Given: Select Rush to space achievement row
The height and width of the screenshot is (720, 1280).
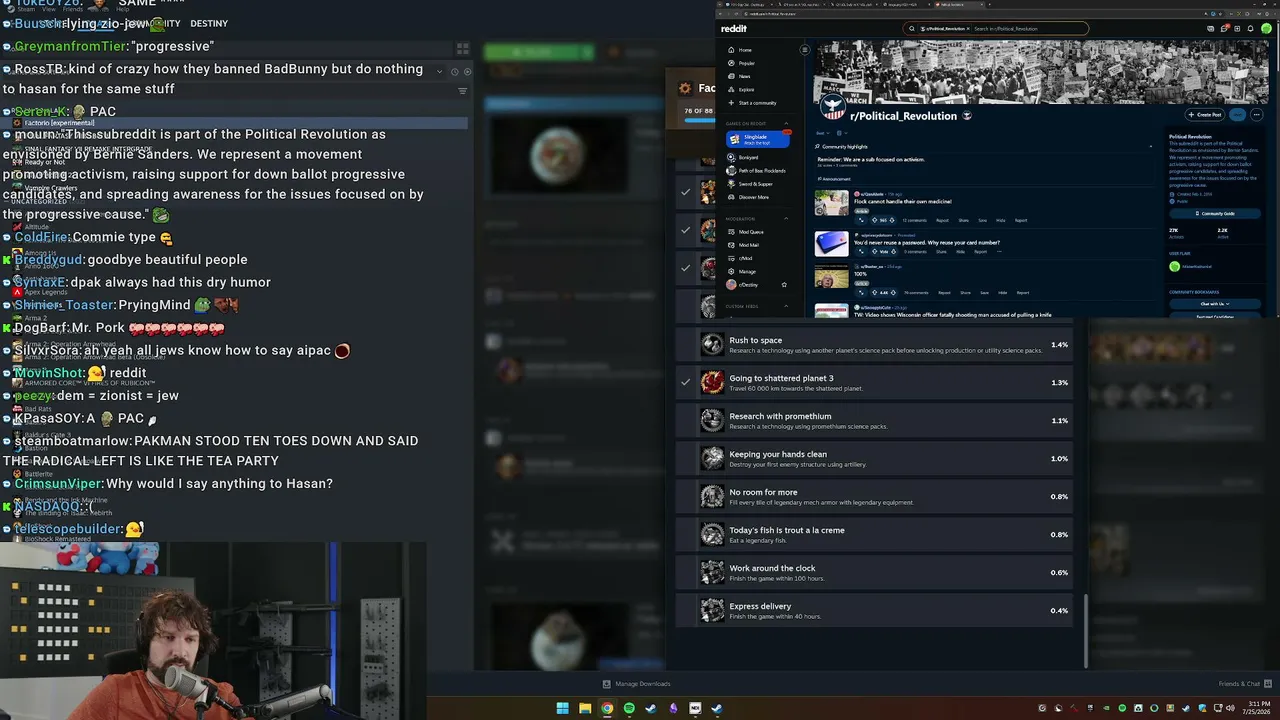Looking at the screenshot, I should [x=874, y=344].
